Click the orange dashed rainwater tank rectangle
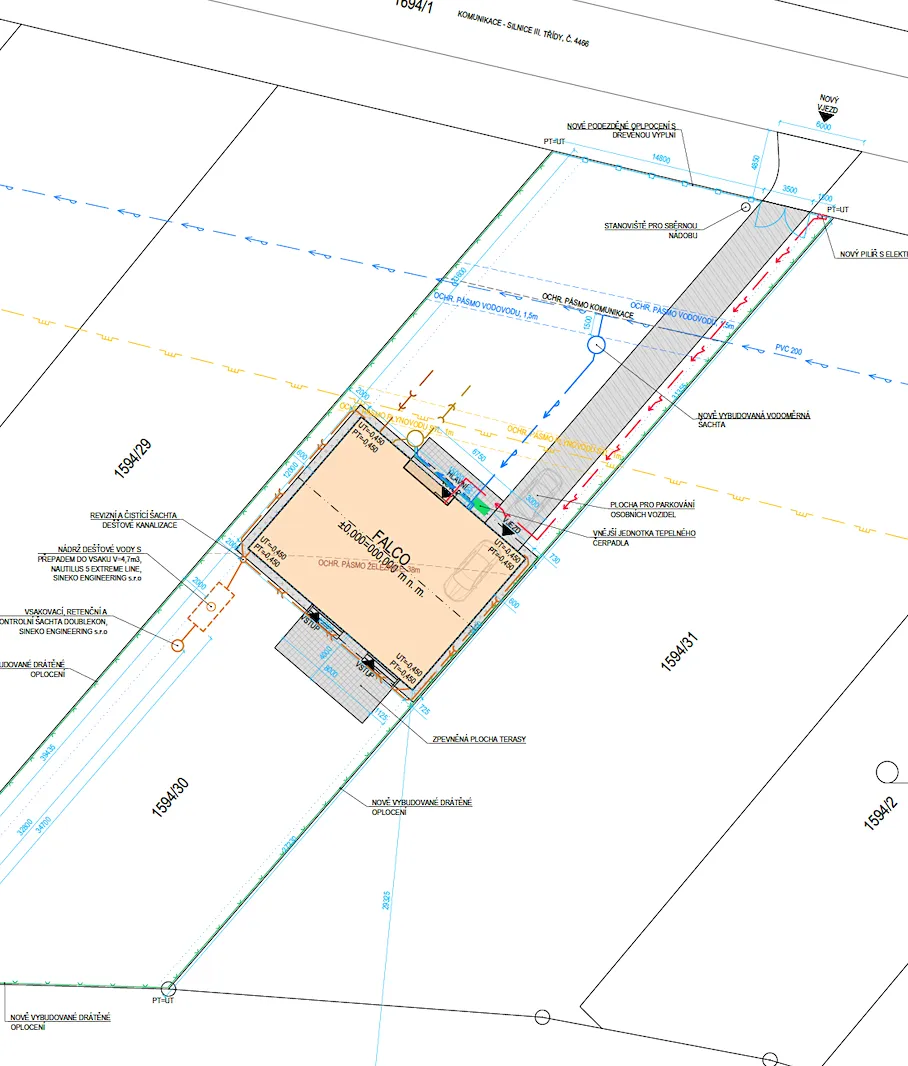The image size is (908, 1066). (210, 607)
